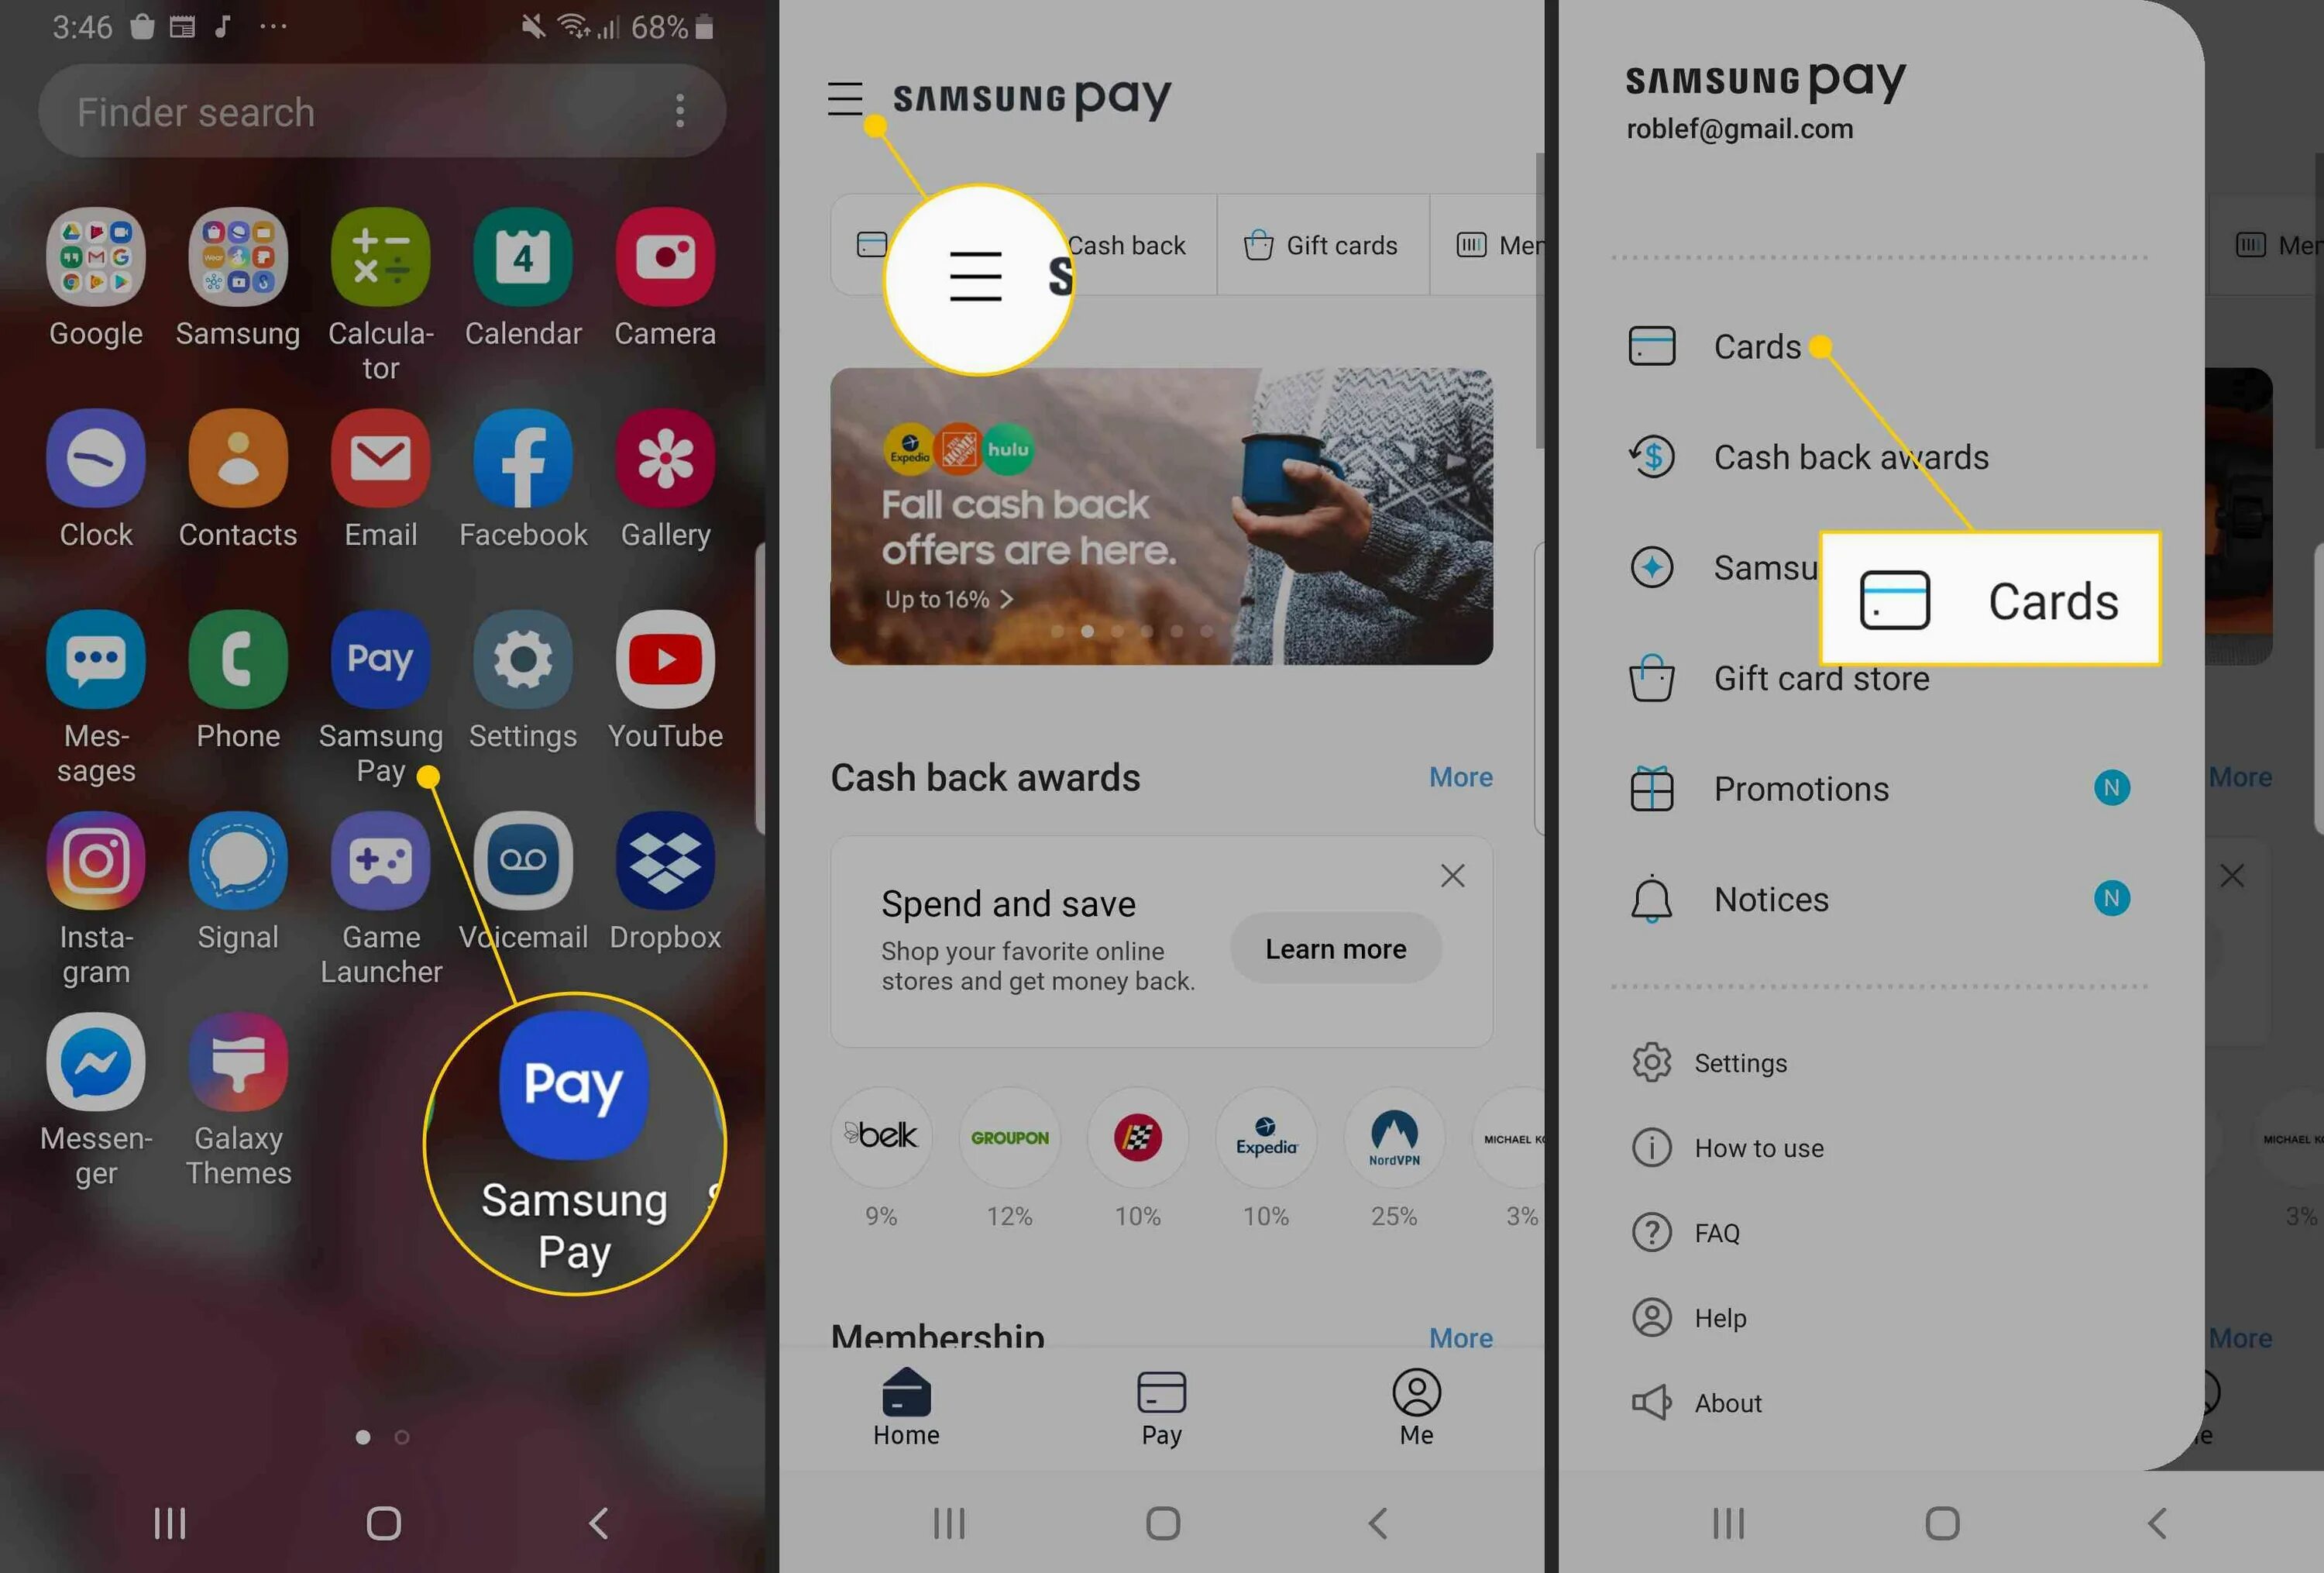Screen dimensions: 2324x1573
Task: Click FAQ link in Samsung Pay menu
Action: click(x=1718, y=1232)
